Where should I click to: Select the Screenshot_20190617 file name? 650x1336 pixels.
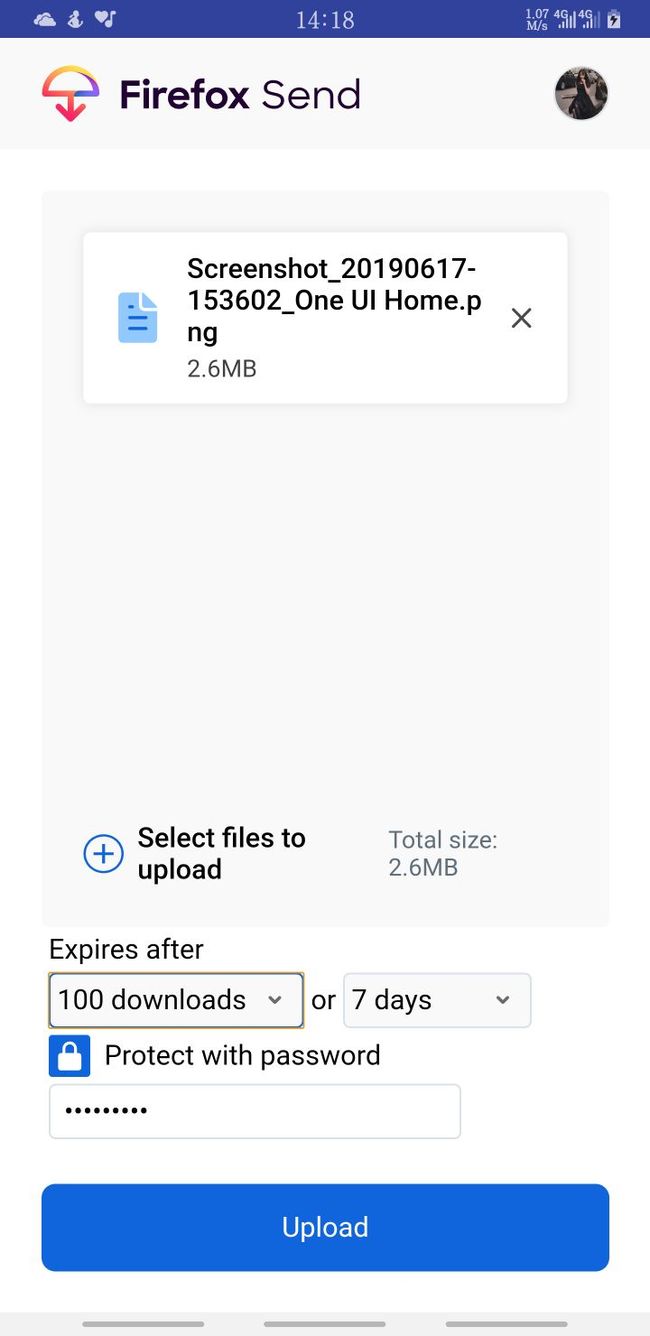point(334,300)
